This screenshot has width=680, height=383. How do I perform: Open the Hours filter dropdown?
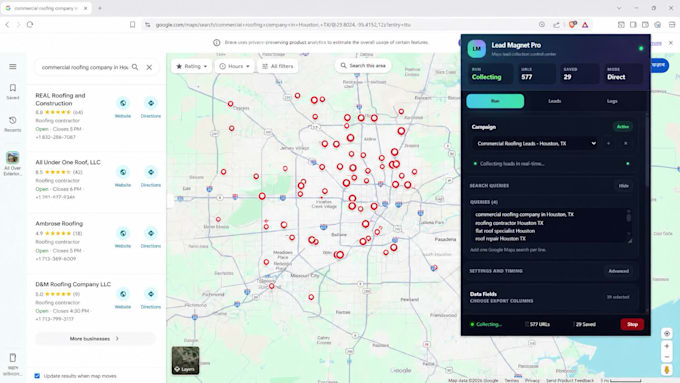click(x=234, y=66)
